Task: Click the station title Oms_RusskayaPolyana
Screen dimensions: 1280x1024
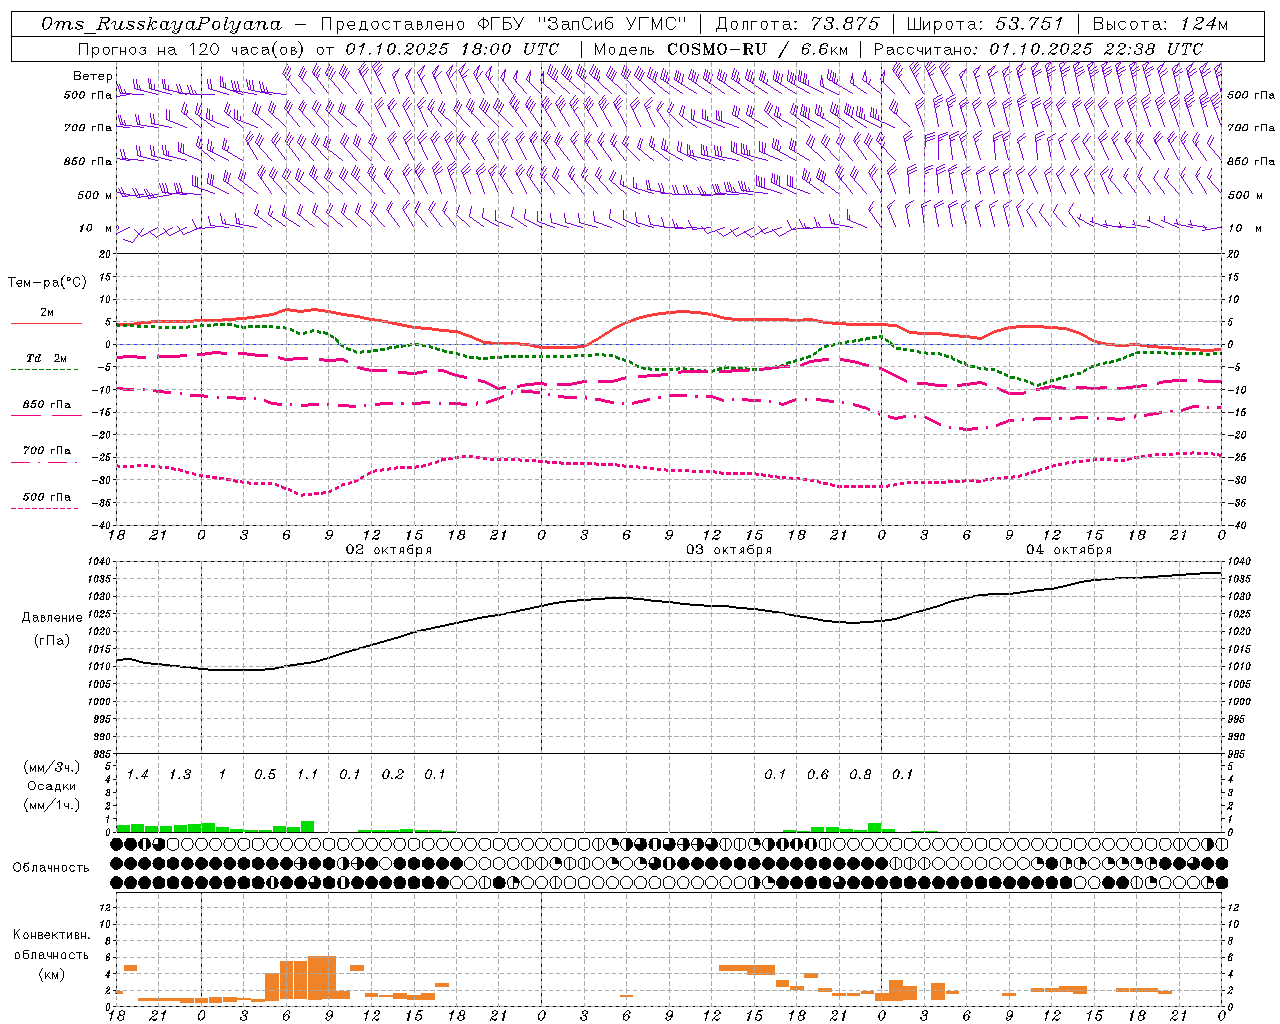Action: pyautogui.click(x=162, y=24)
